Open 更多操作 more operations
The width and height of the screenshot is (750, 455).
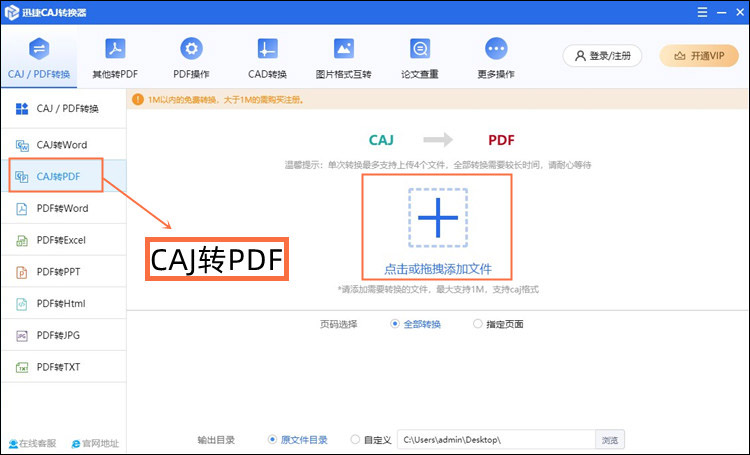[x=496, y=57]
